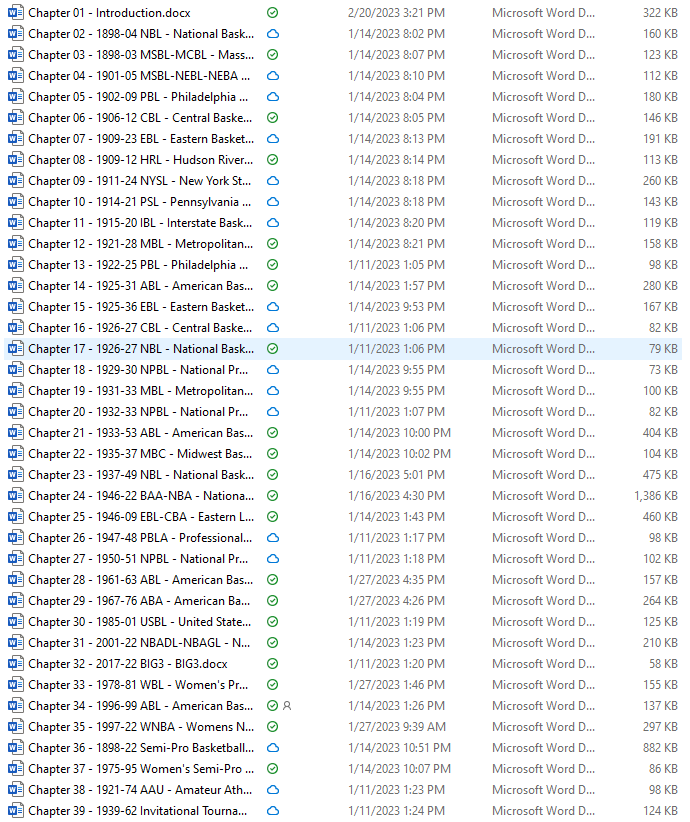
Task: Click the green synced checkmark for Chapter 34
Action: 273,706
